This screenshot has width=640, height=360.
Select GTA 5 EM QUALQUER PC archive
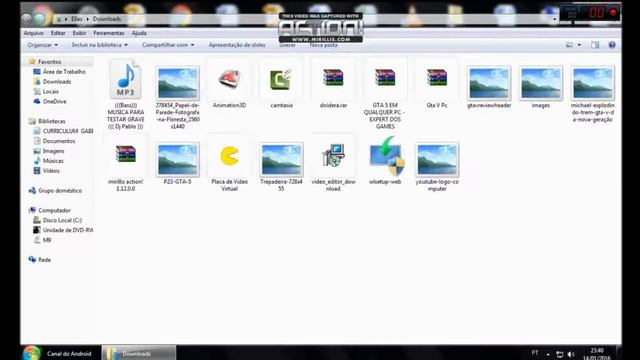(x=385, y=78)
